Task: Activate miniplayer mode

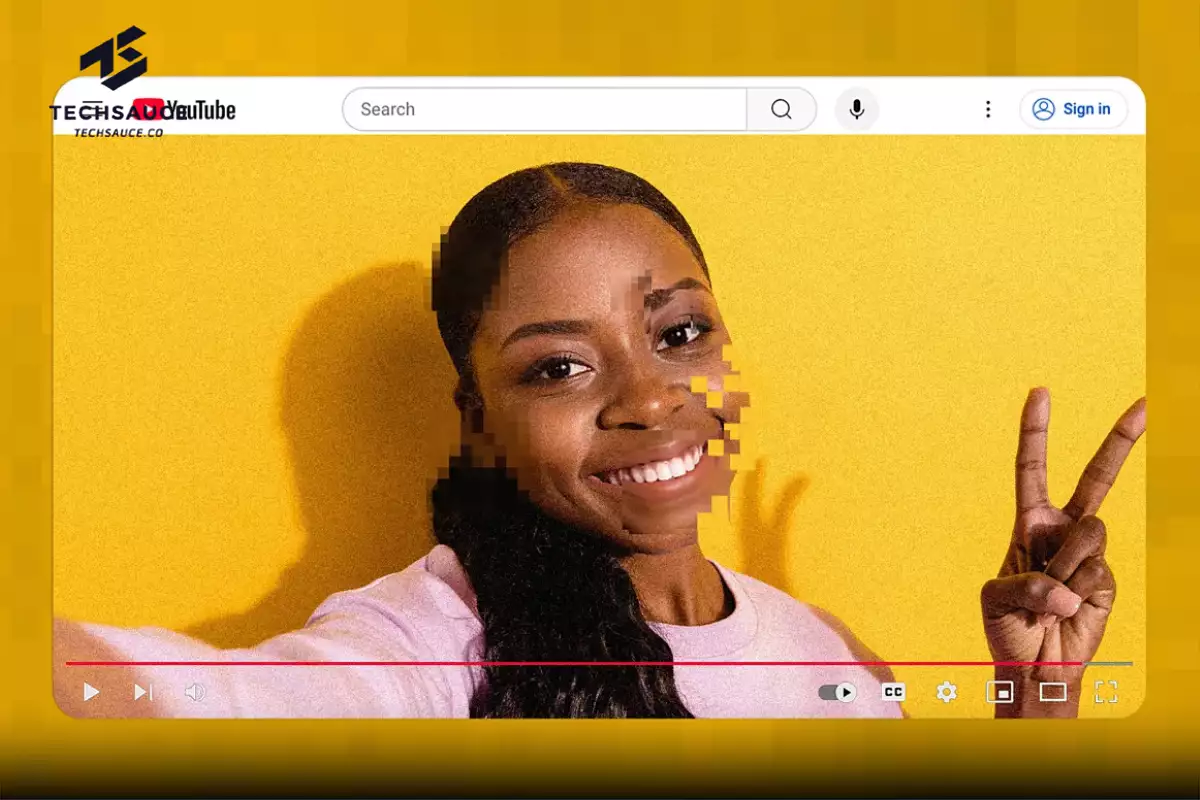Action: (998, 691)
